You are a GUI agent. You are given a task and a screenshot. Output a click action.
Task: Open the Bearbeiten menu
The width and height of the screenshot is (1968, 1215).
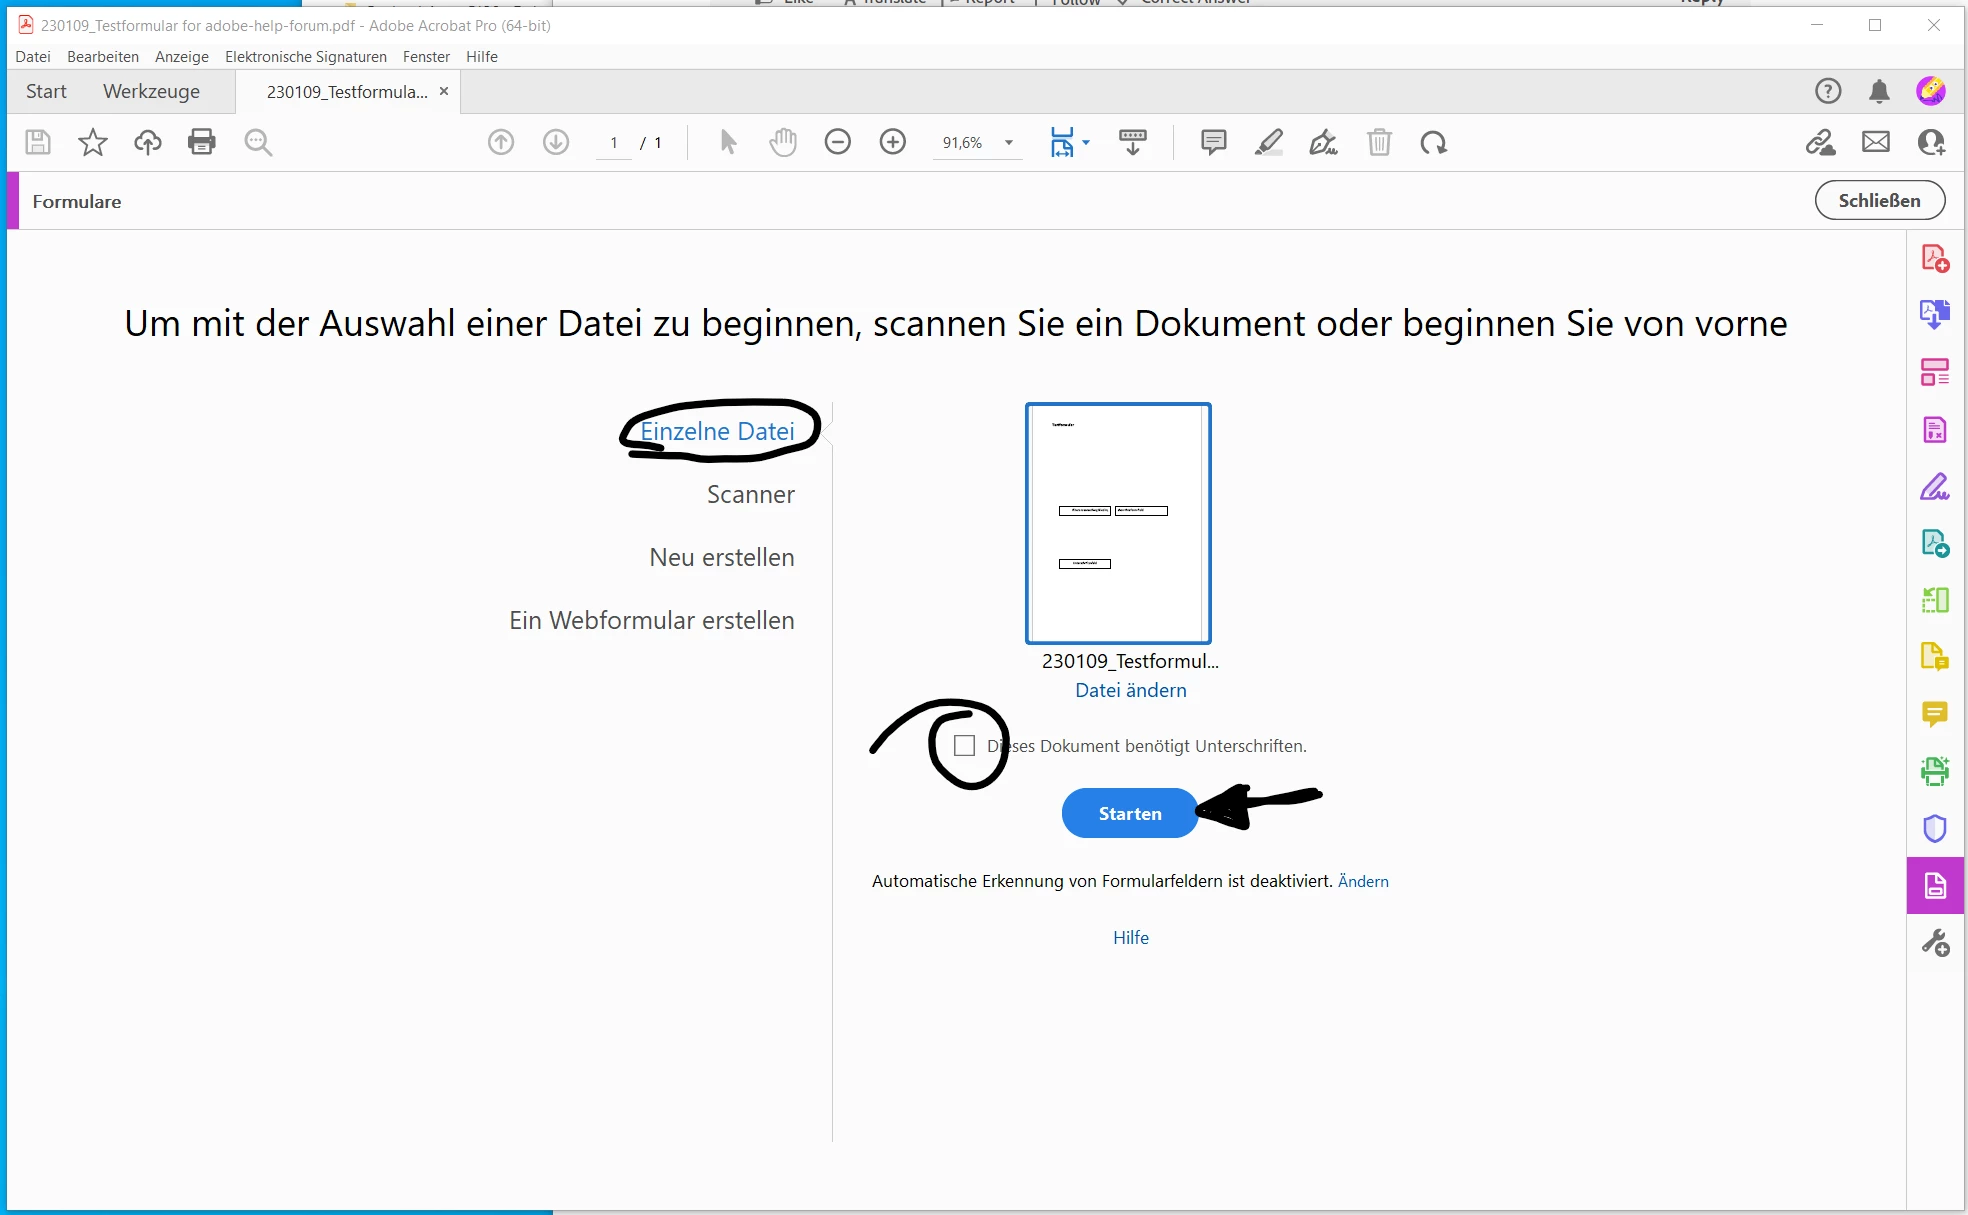[103, 57]
